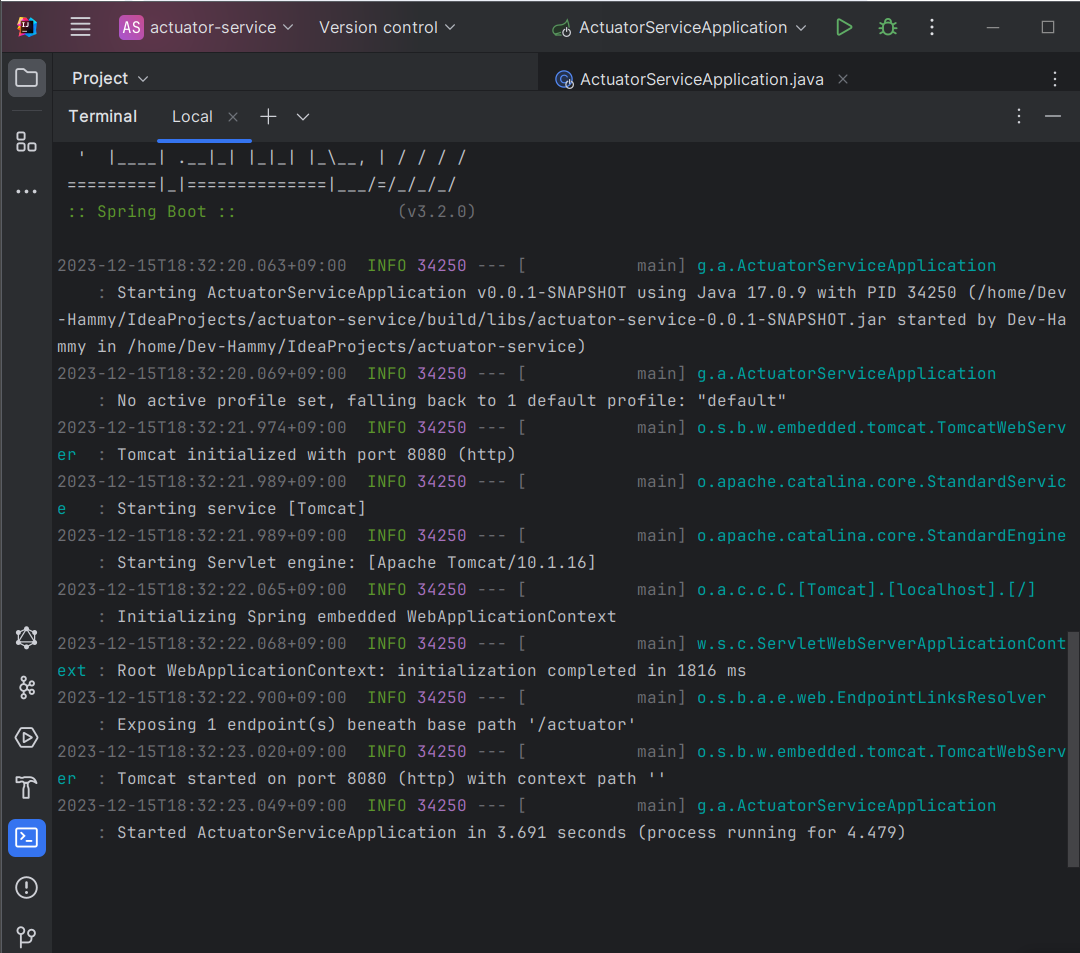Create a new terminal tab with plus

tap(268, 116)
